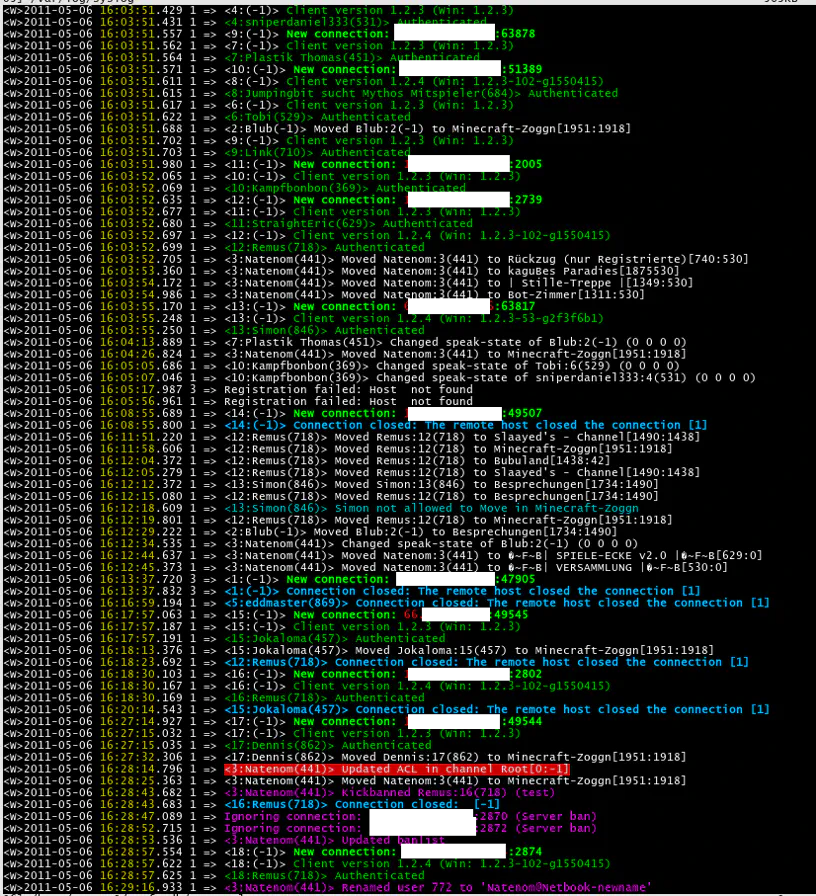
Task: Select the '<6:Tobi(529)> Authenticated' log line
Action: click(317, 117)
